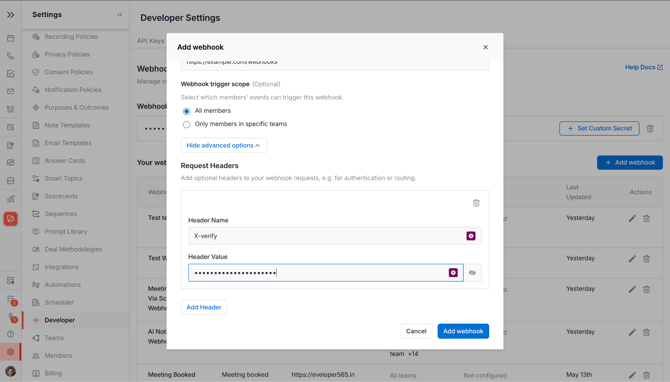
Task: Select the All members radio option
Action: point(186,111)
